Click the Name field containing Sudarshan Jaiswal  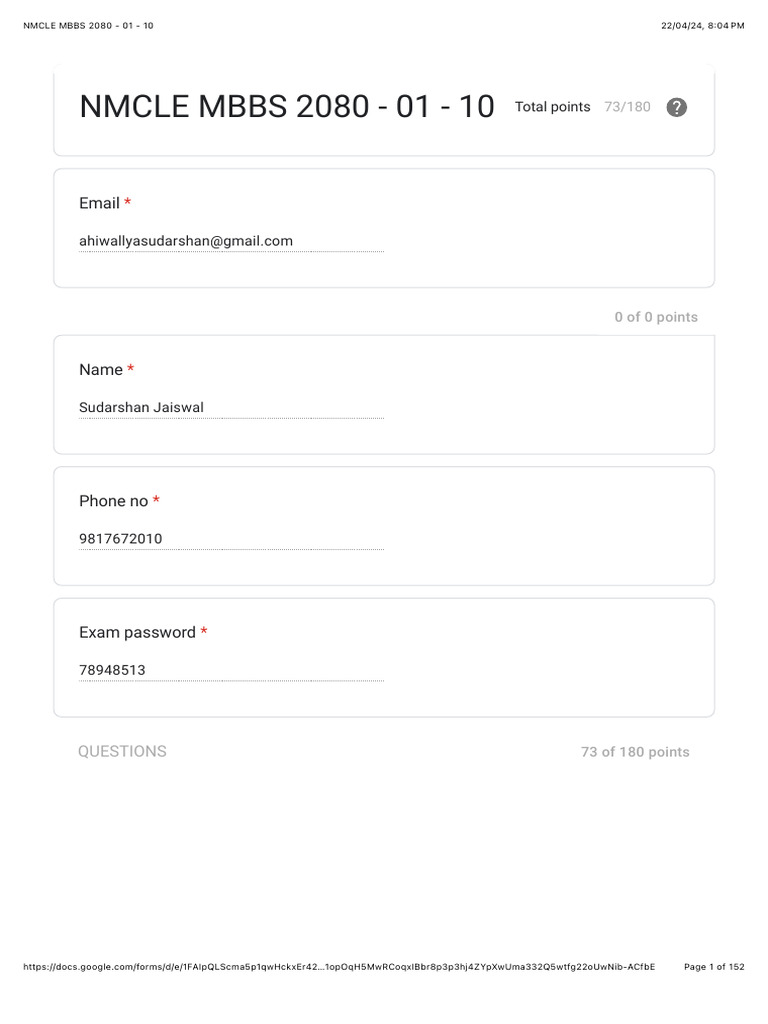[x=231, y=408]
